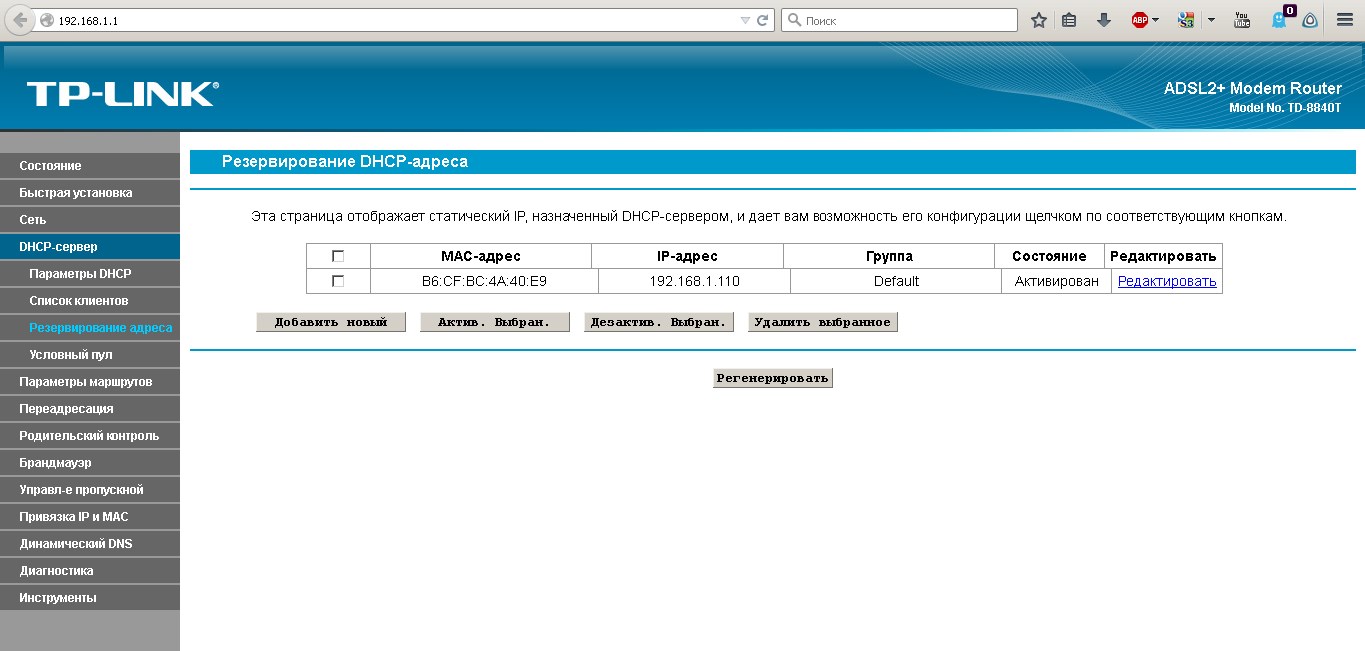The height and width of the screenshot is (651, 1365).
Task: Bookmark this page with the star icon
Action: [x=1039, y=20]
